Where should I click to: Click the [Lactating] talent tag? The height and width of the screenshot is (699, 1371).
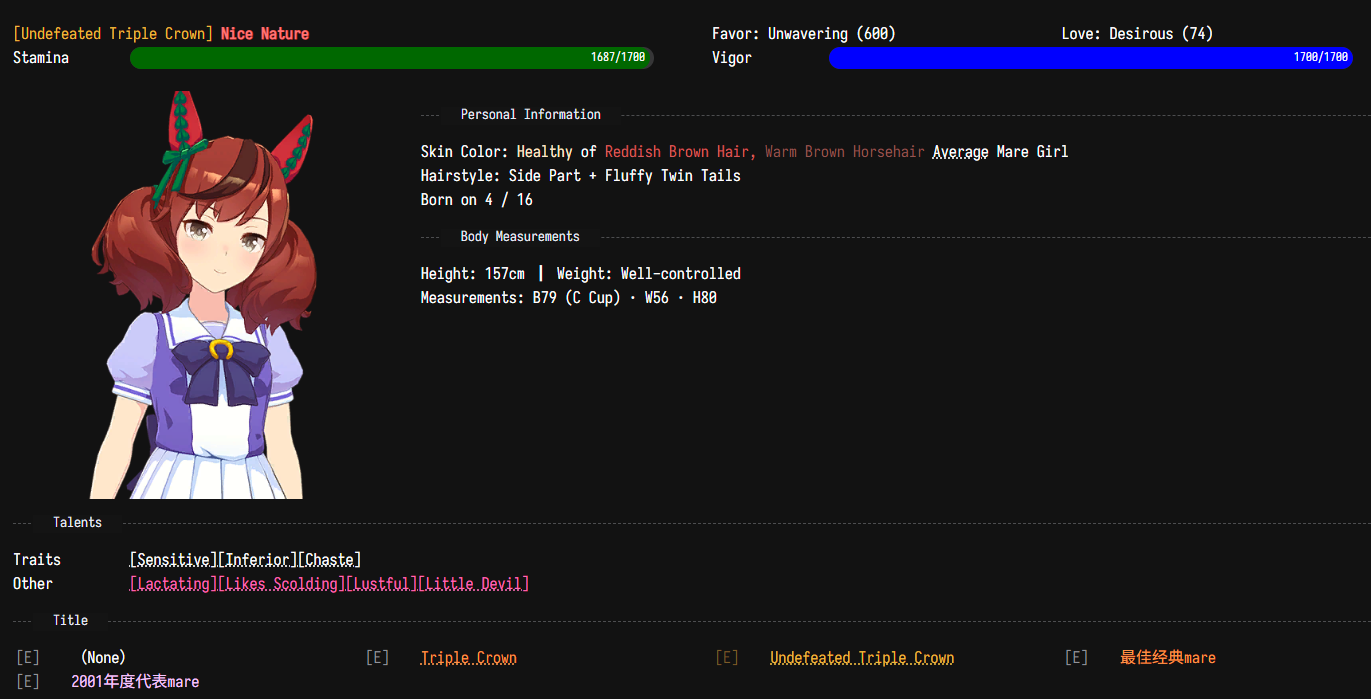click(173, 584)
